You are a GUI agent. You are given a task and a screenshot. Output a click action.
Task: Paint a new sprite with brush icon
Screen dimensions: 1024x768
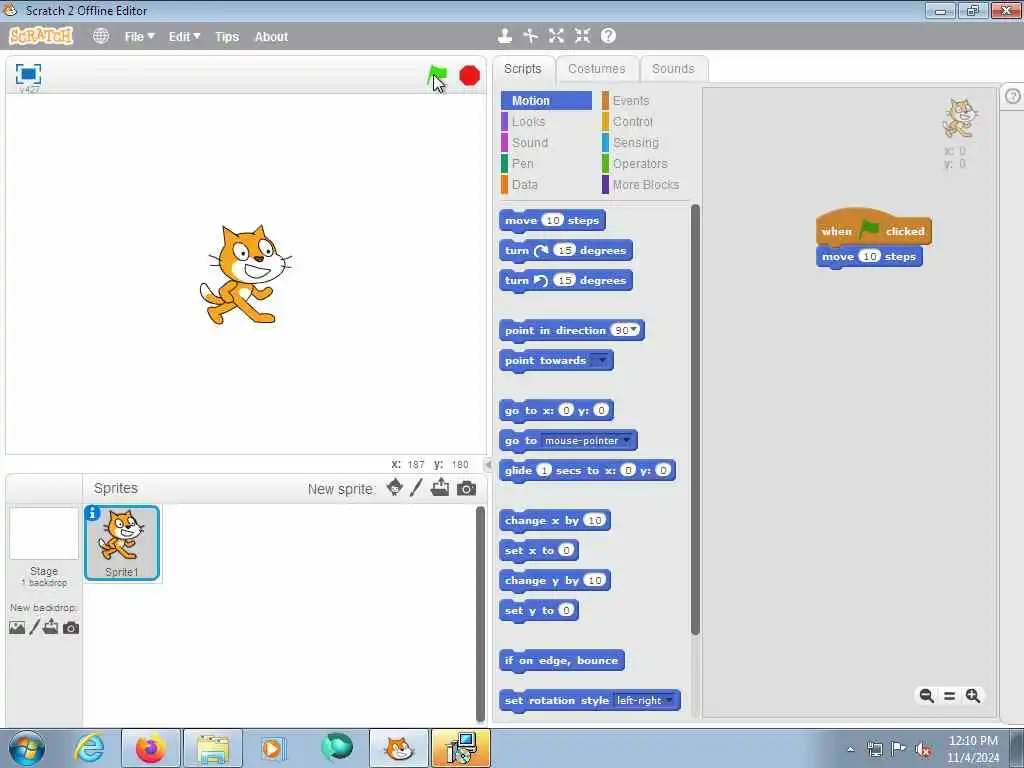coord(416,488)
